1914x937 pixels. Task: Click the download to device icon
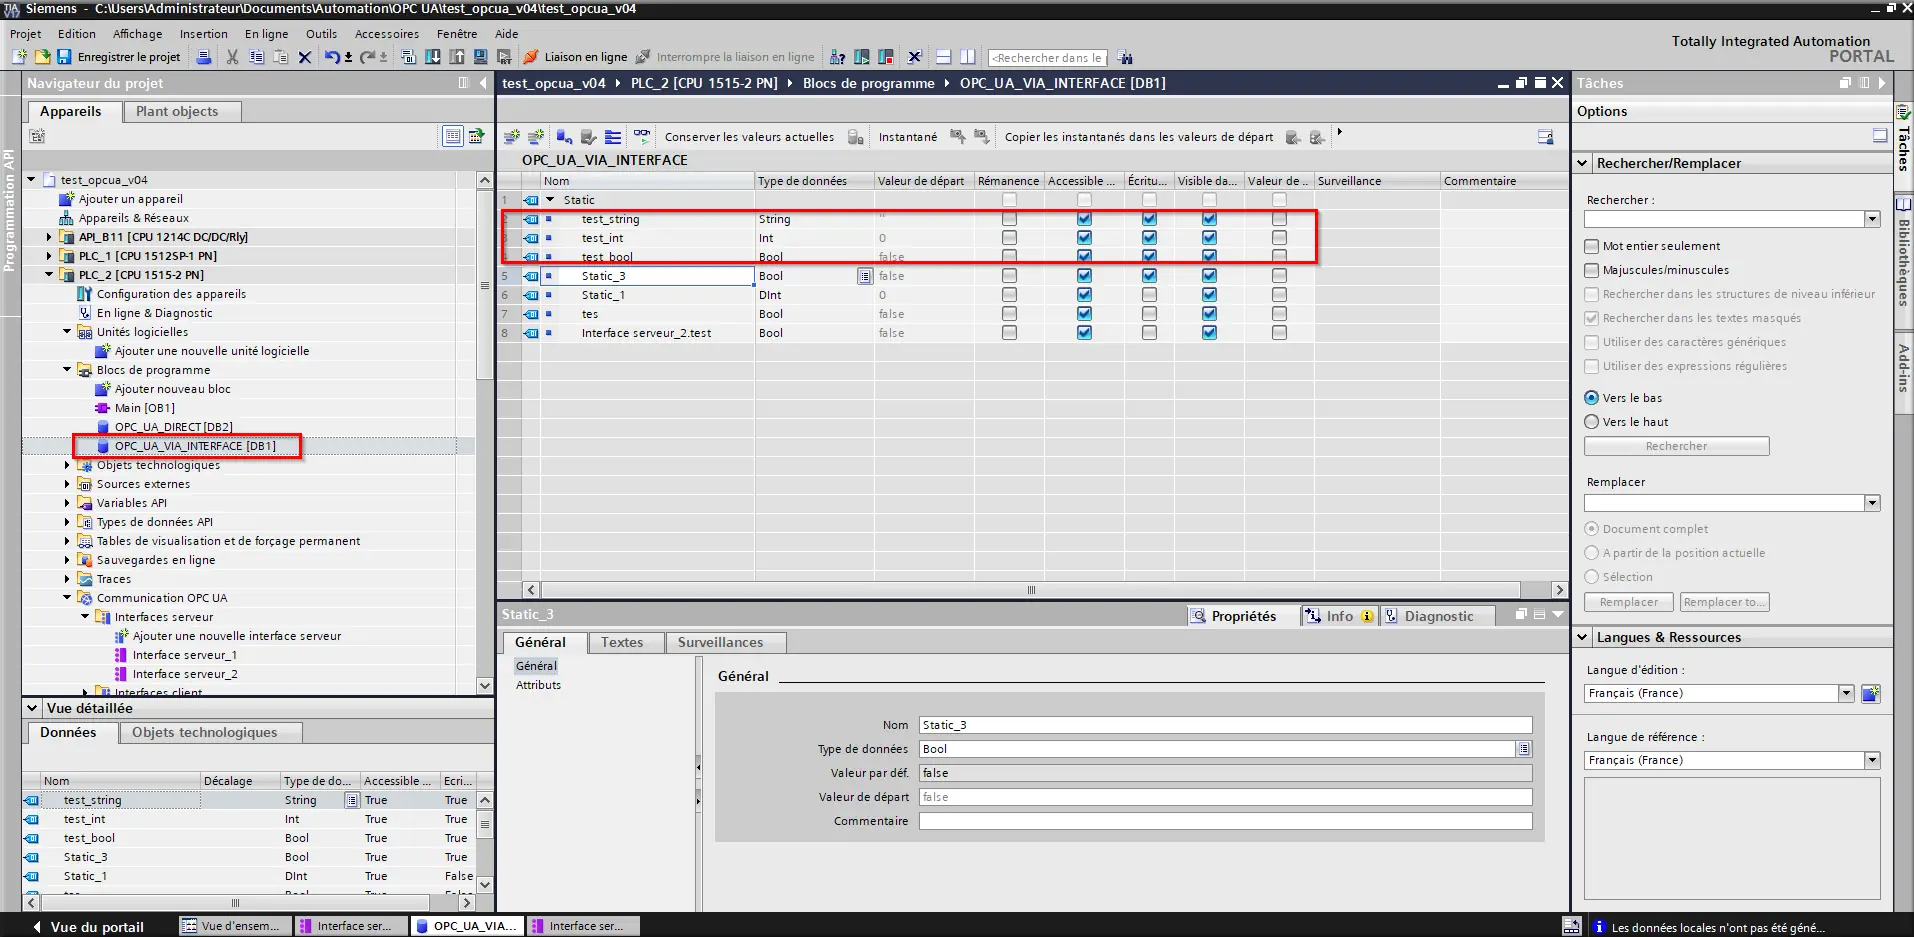(432, 57)
